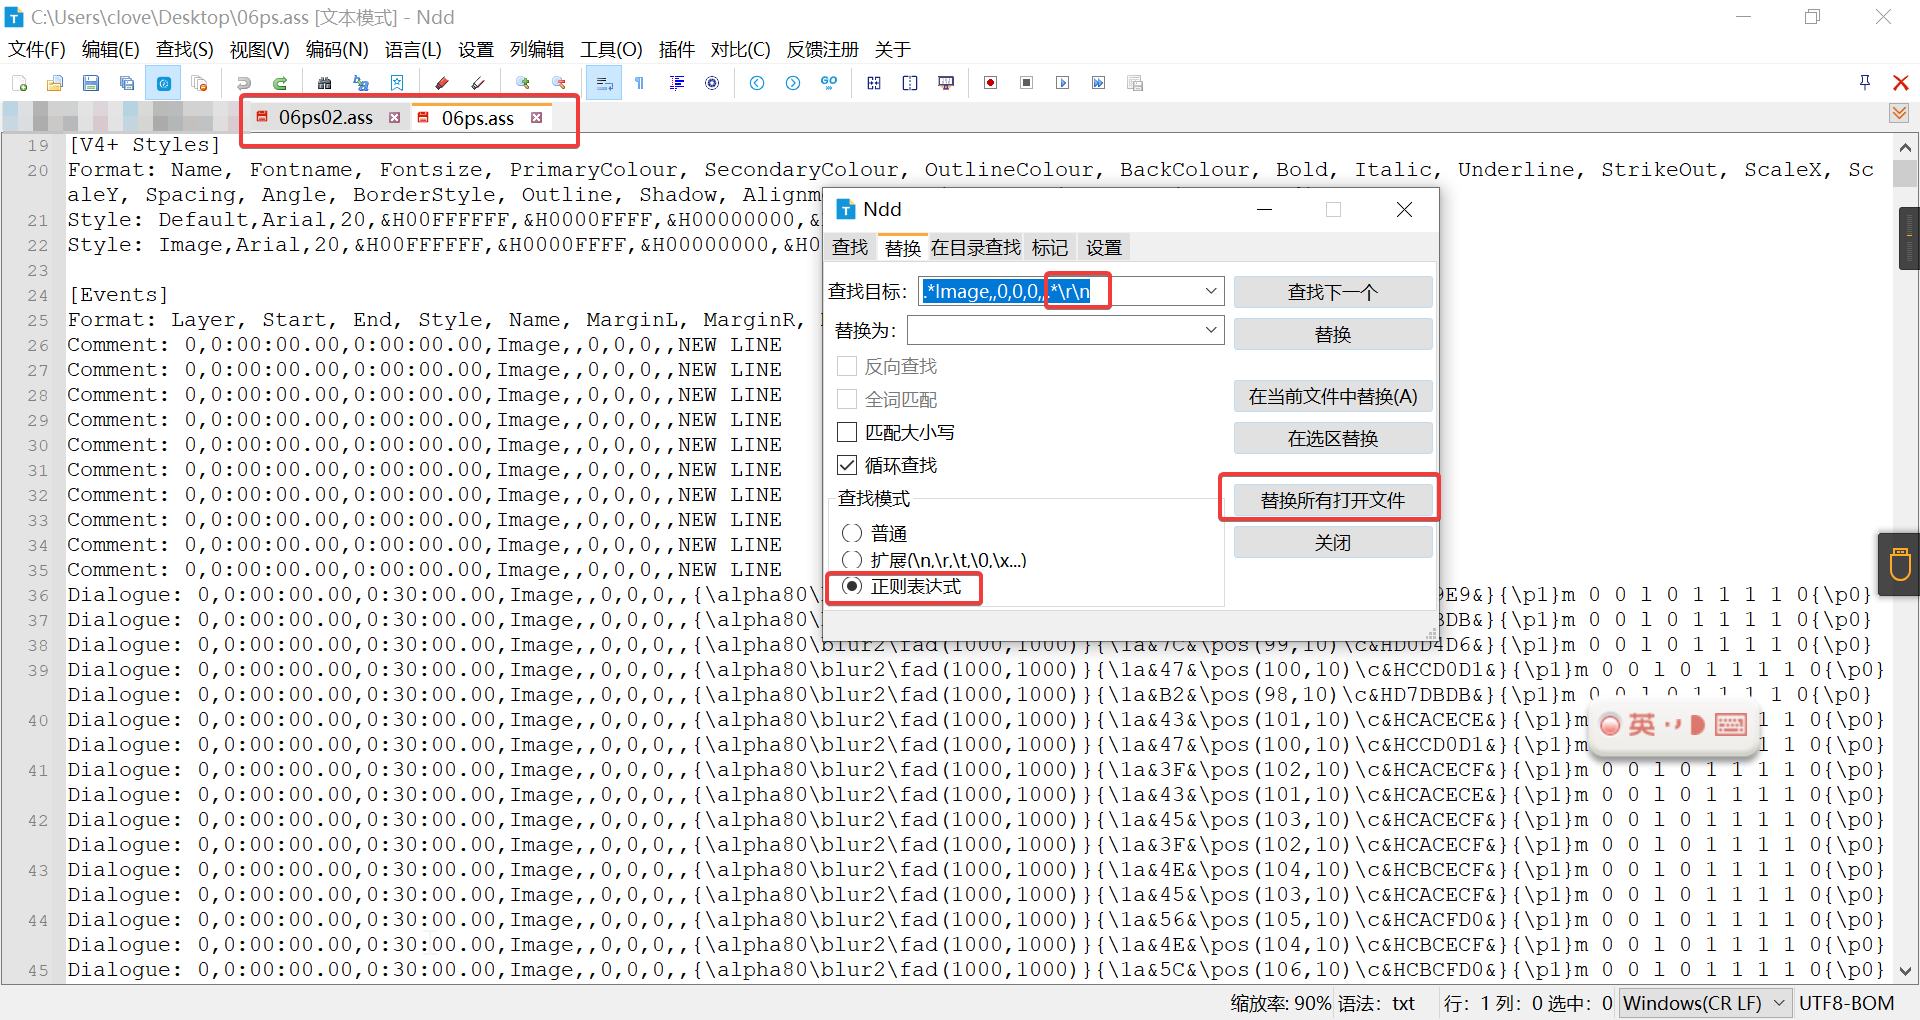Click the save file toolbar icon
This screenshot has width=1920, height=1020.
(x=91, y=83)
